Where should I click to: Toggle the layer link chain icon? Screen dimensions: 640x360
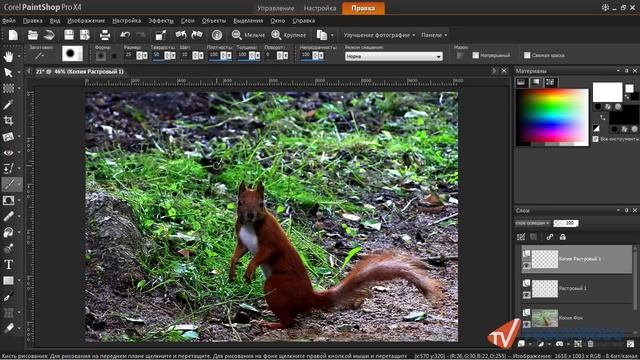(550, 237)
